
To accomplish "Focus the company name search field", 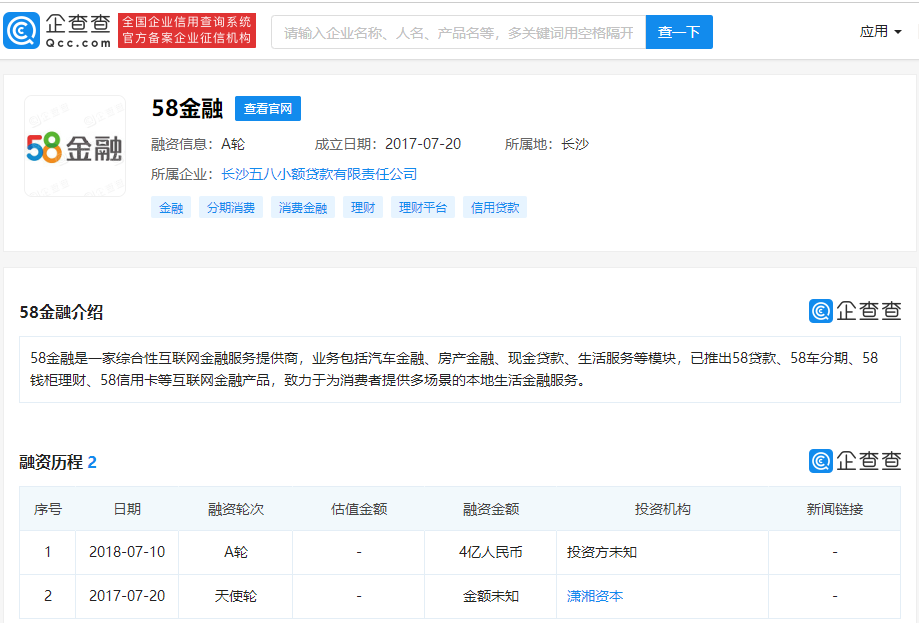I will pos(458,32).
